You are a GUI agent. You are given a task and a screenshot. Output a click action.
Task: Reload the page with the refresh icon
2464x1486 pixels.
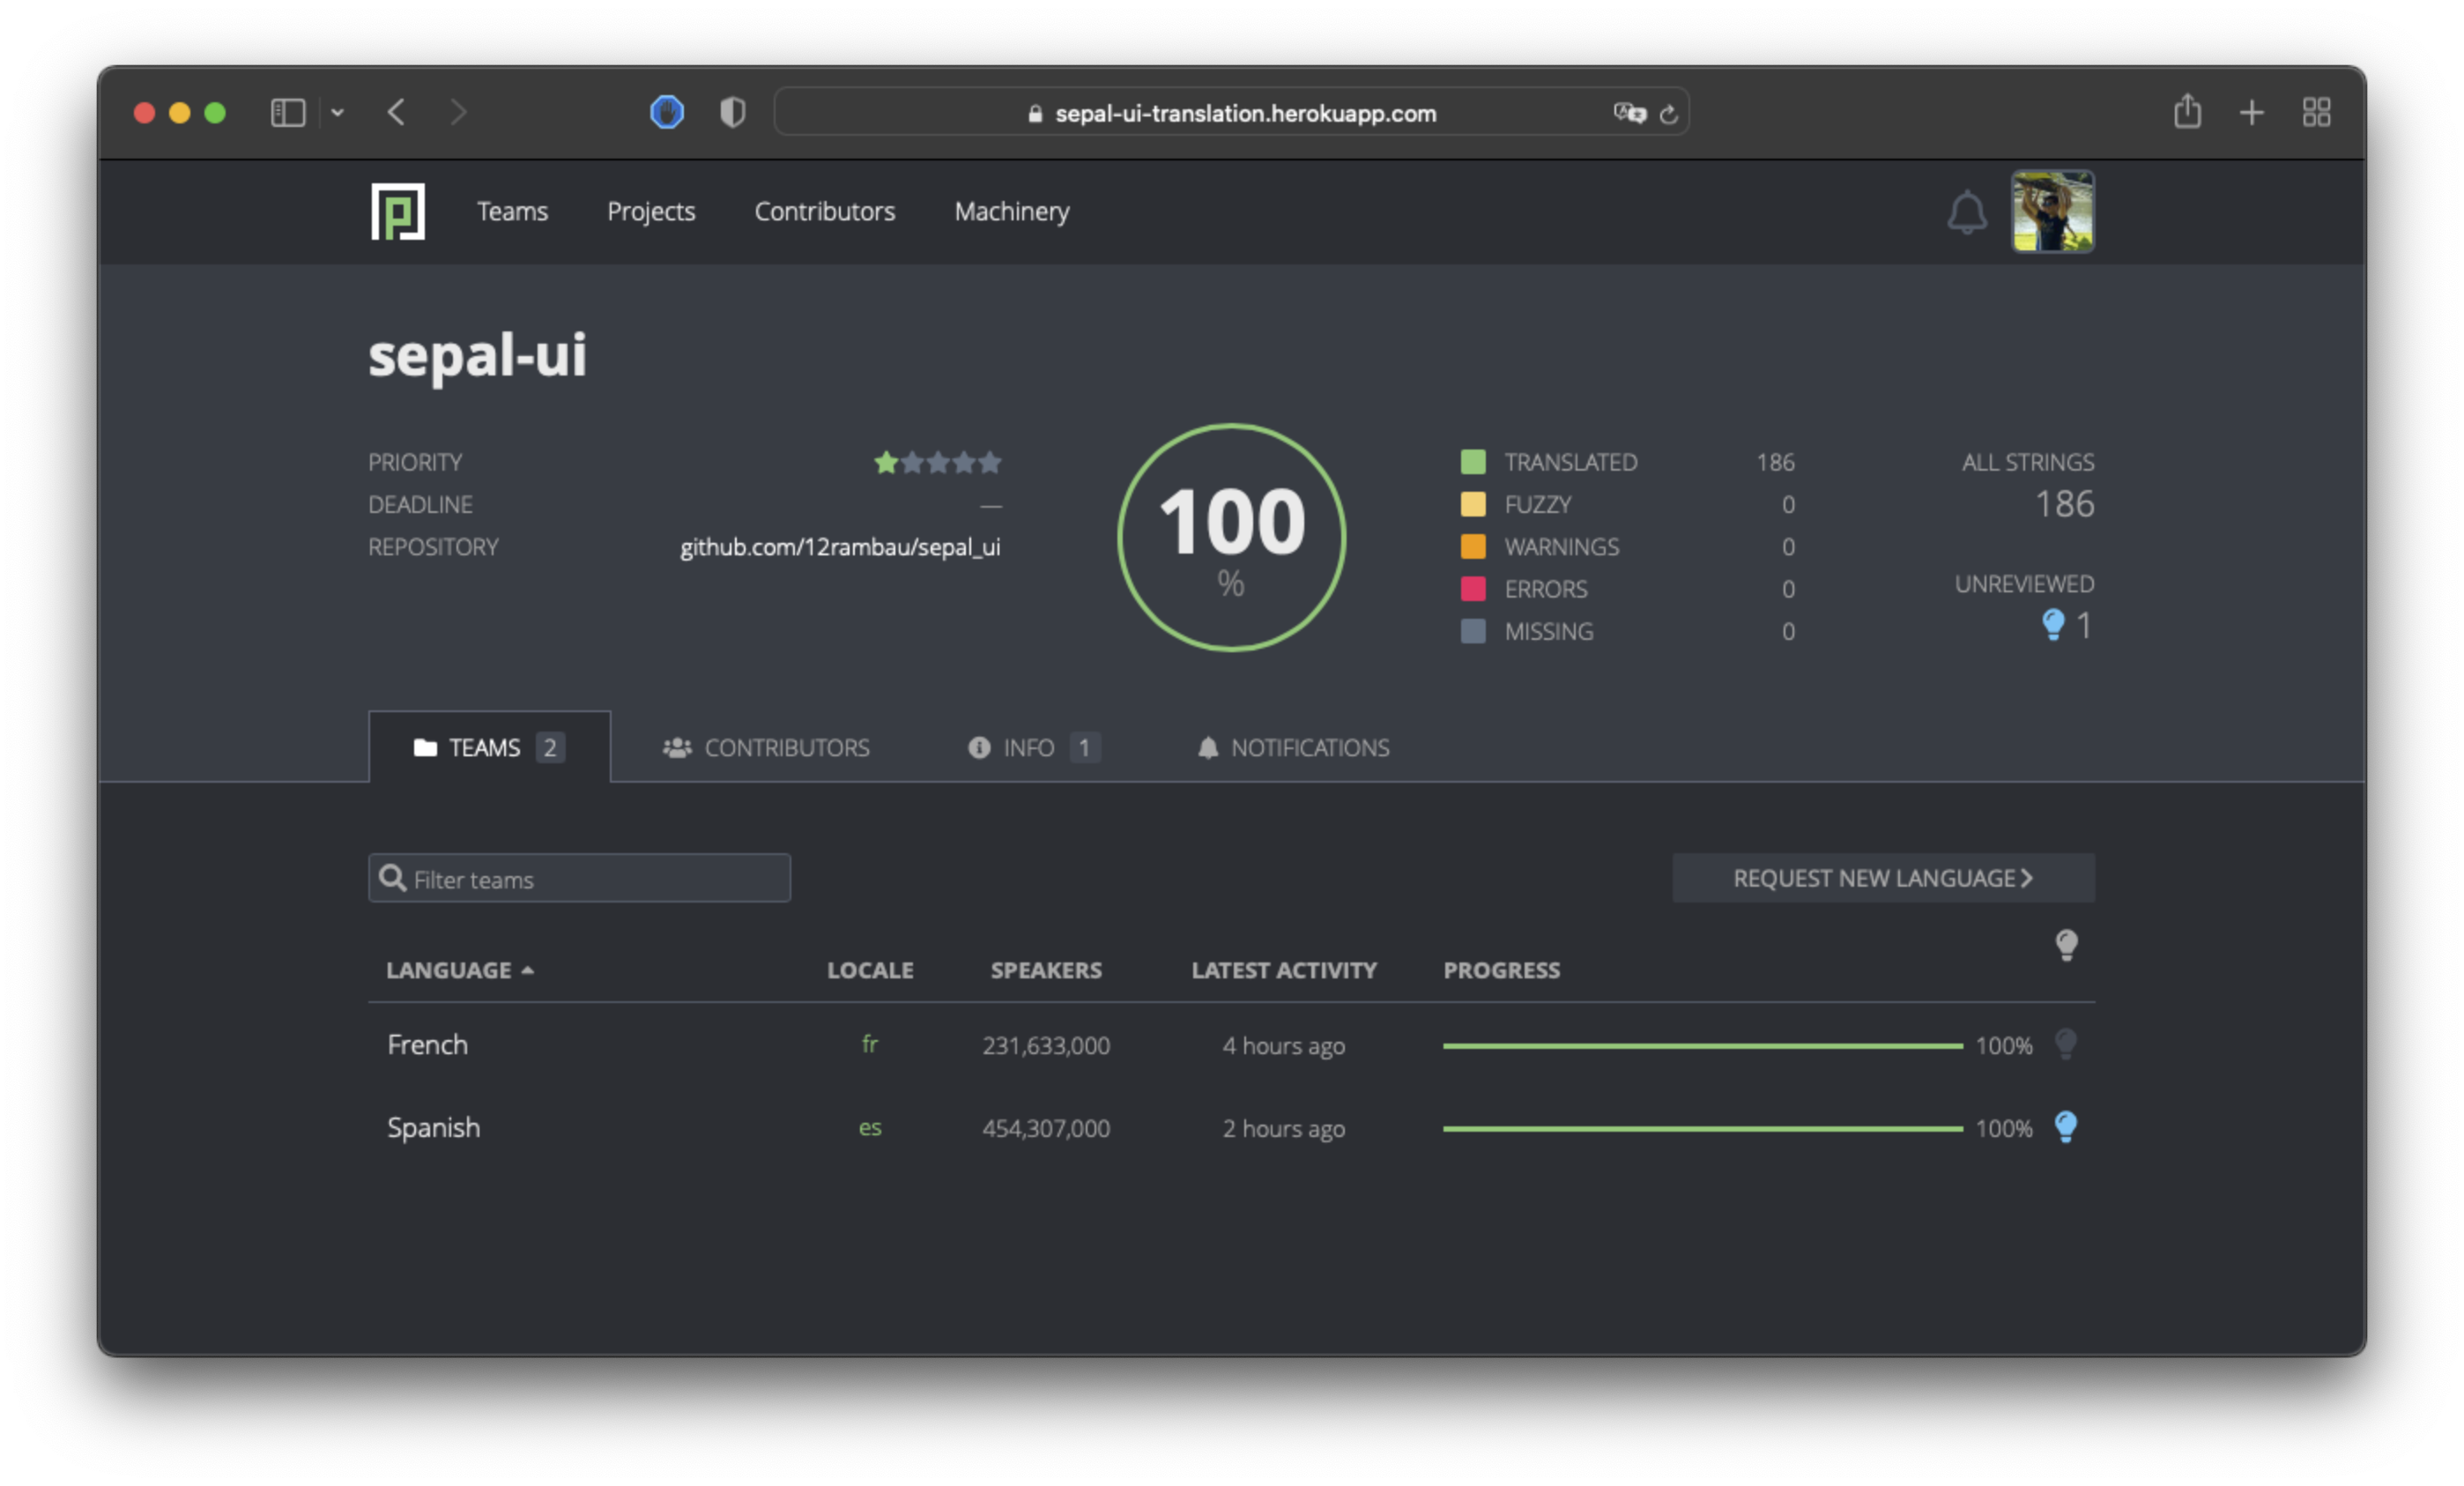tap(1668, 114)
